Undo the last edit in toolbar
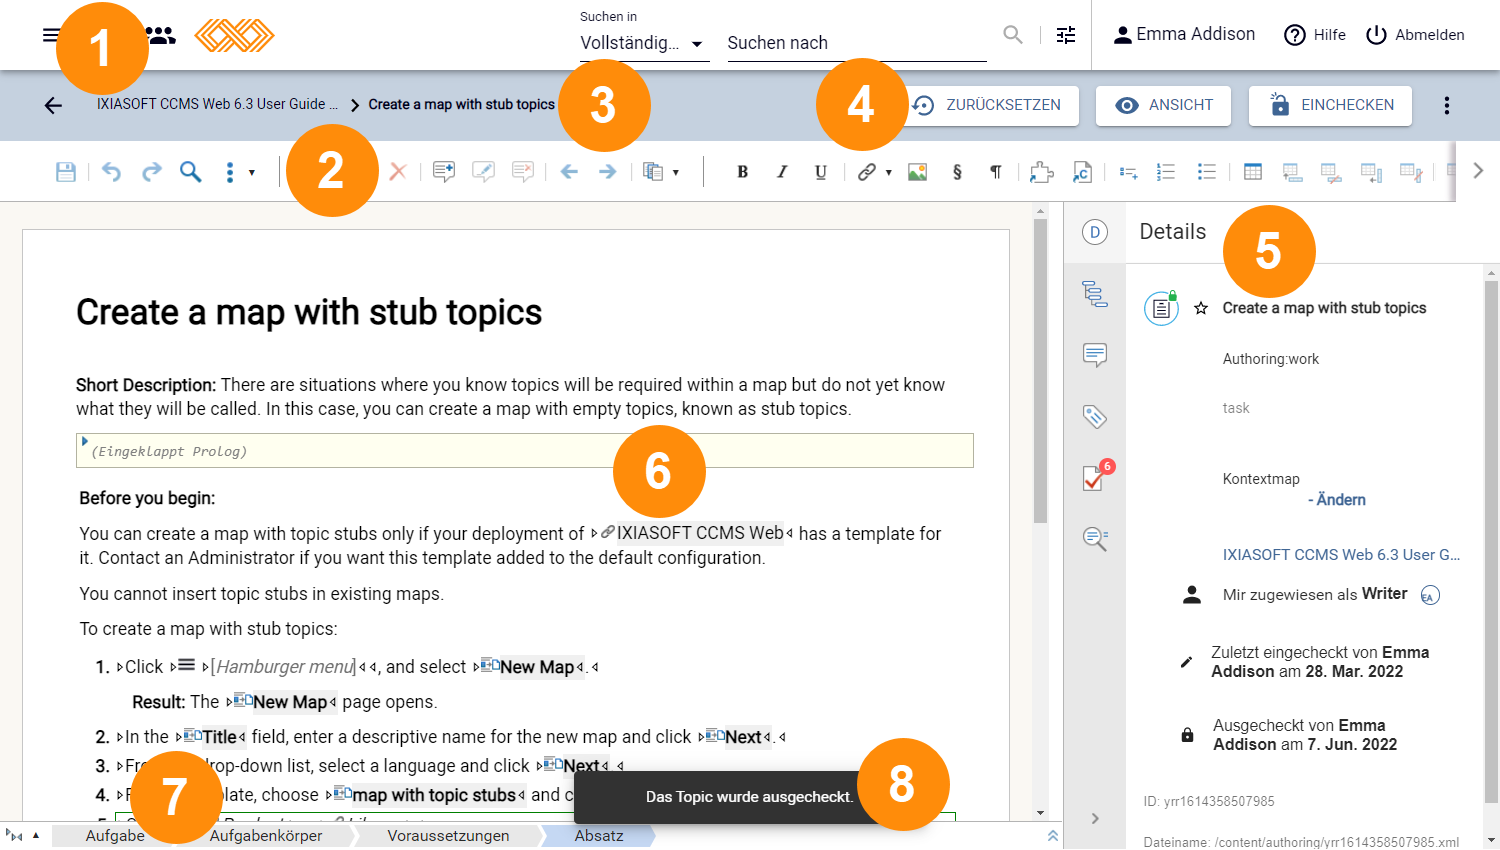This screenshot has height=850, width=1500. click(x=111, y=172)
